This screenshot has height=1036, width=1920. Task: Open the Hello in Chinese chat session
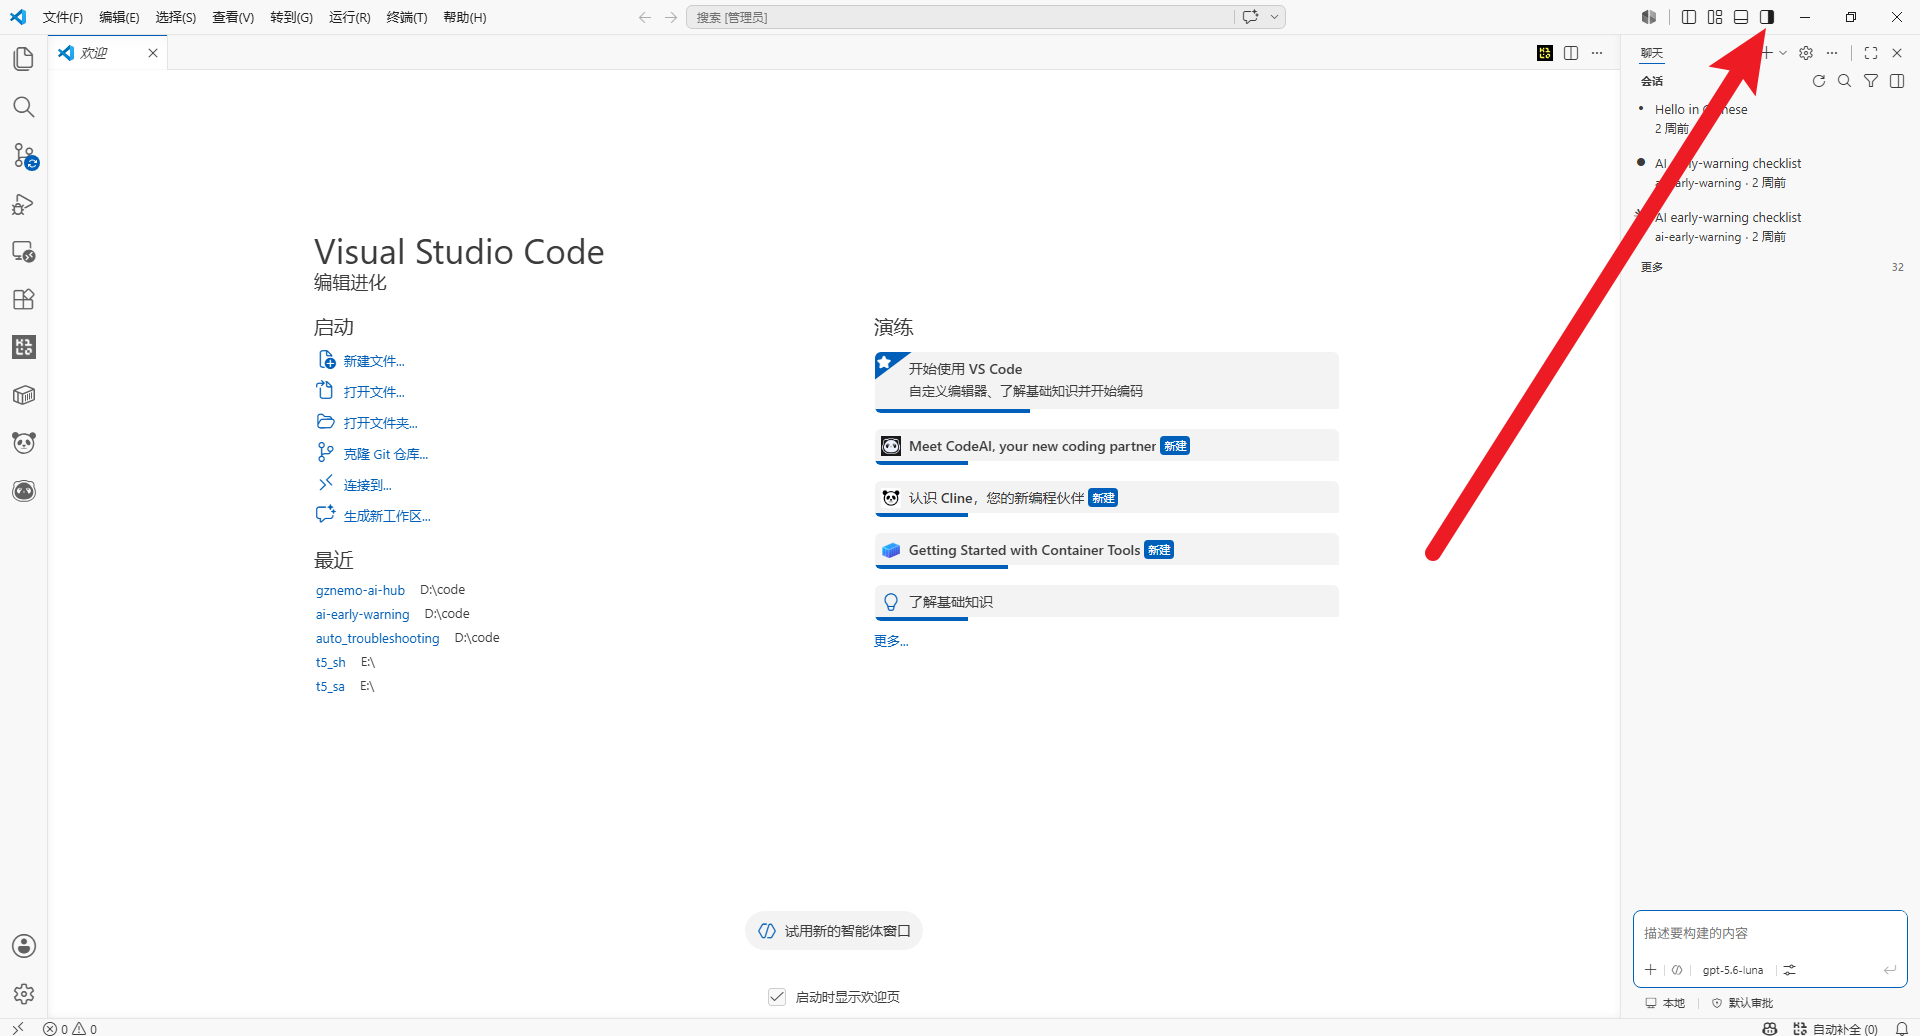tap(1770, 119)
